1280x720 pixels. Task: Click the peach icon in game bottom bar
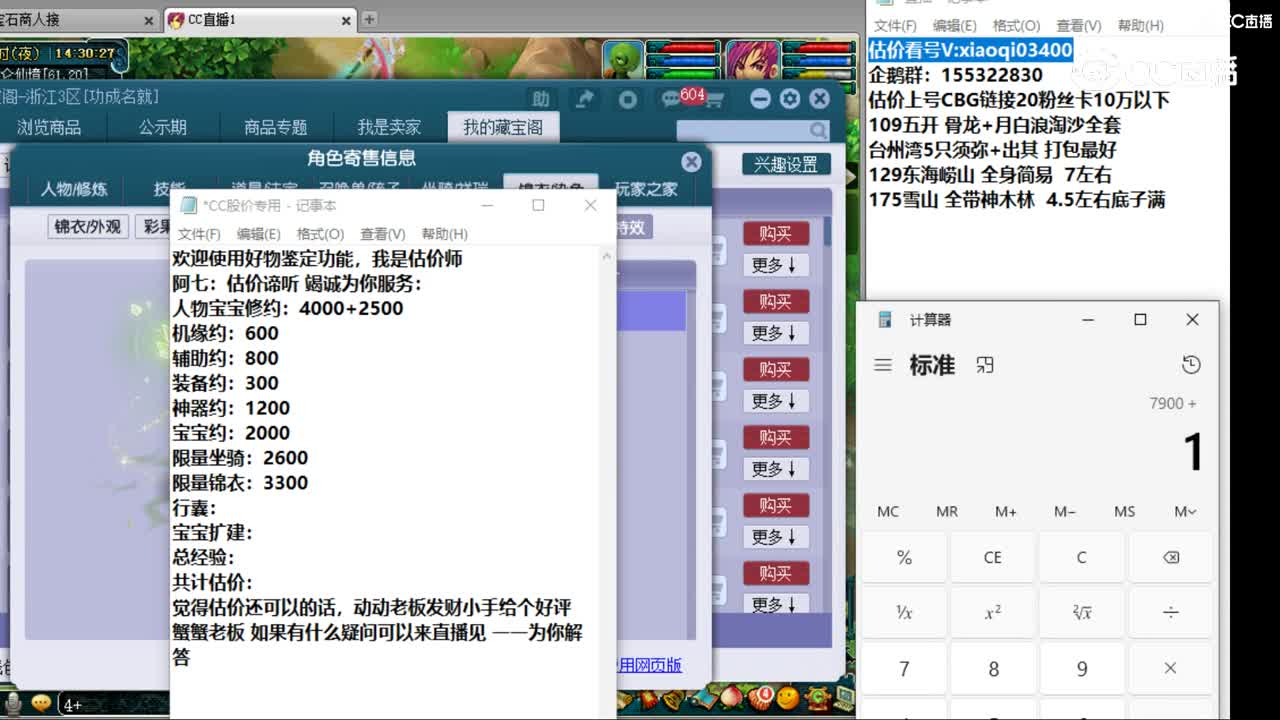[x=734, y=697]
